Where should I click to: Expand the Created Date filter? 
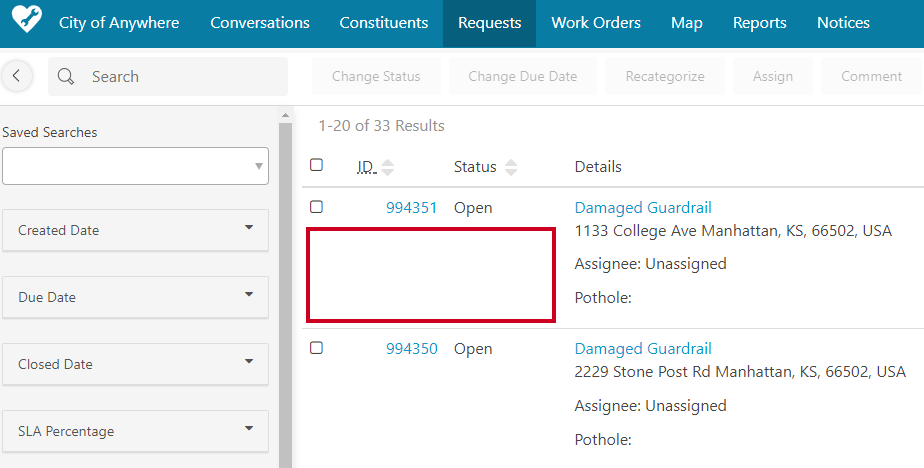(136, 230)
